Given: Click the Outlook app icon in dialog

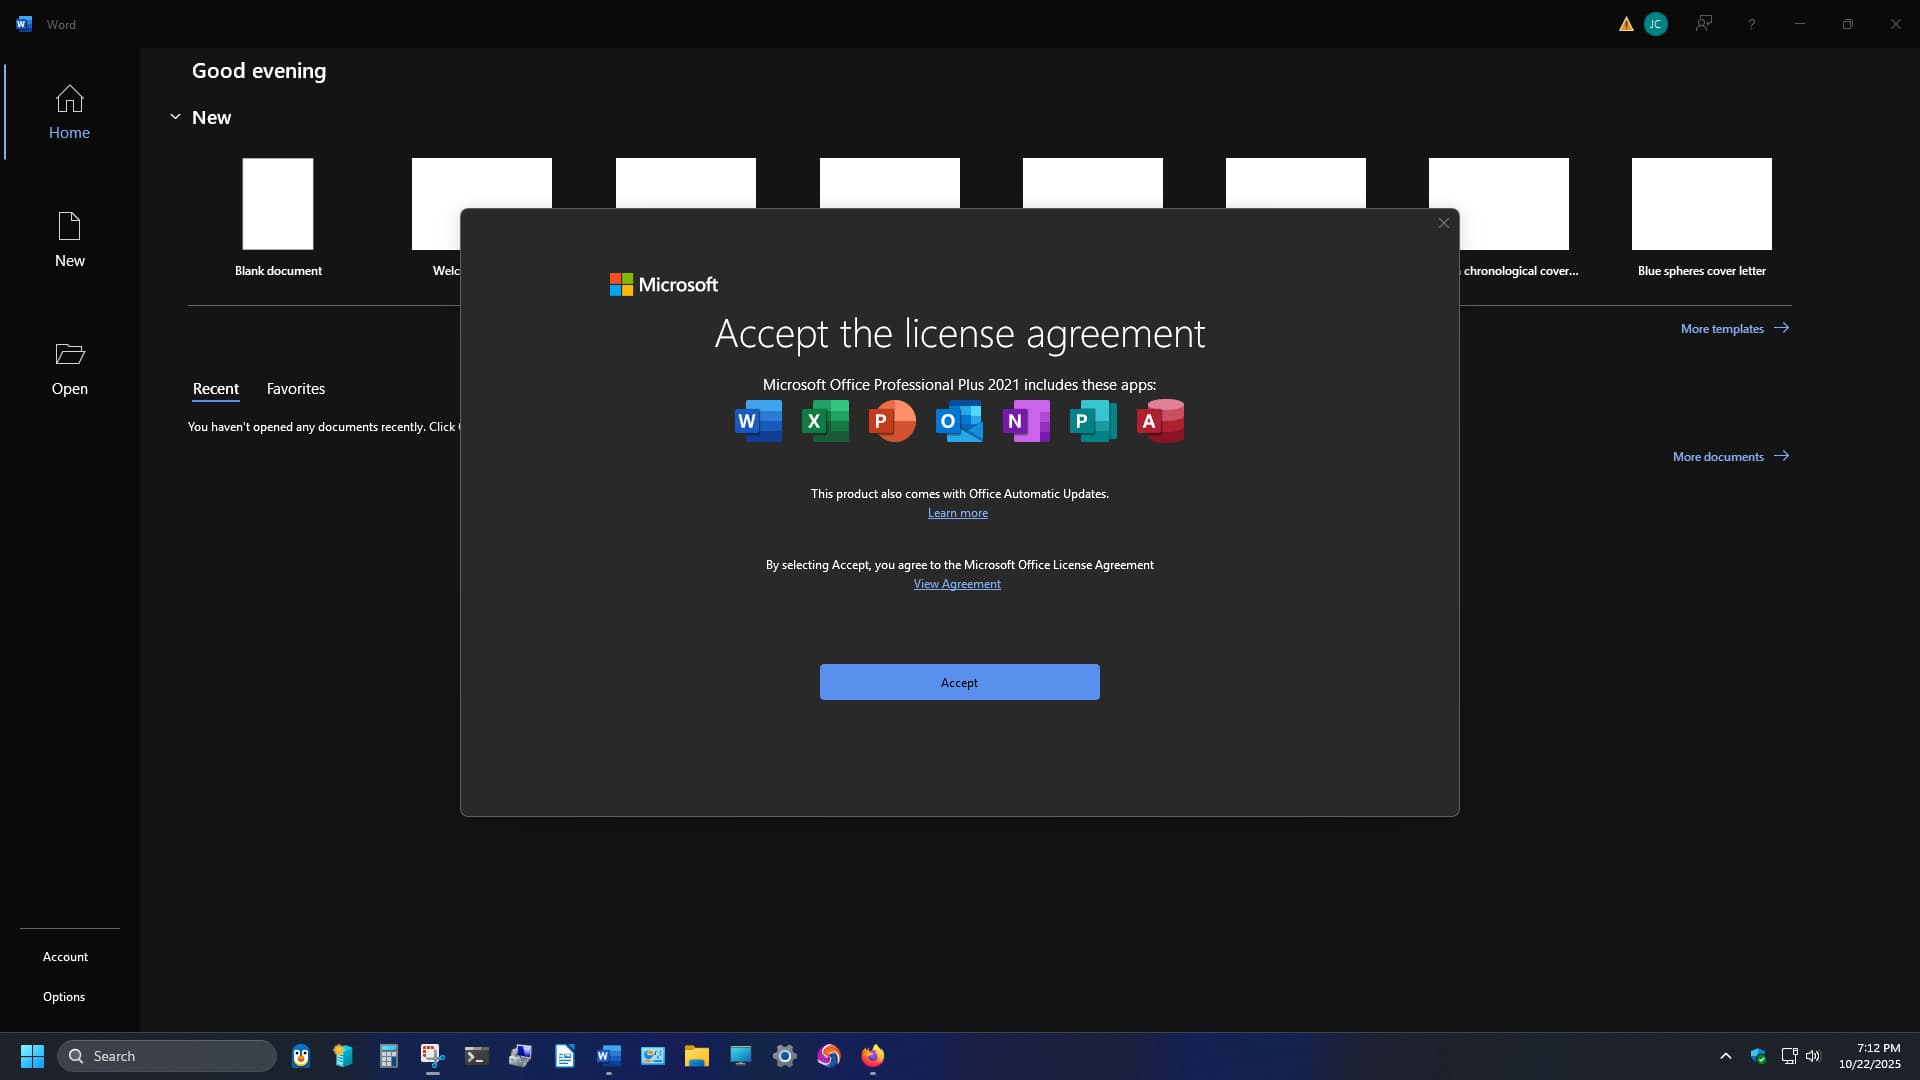Looking at the screenshot, I should pos(959,421).
